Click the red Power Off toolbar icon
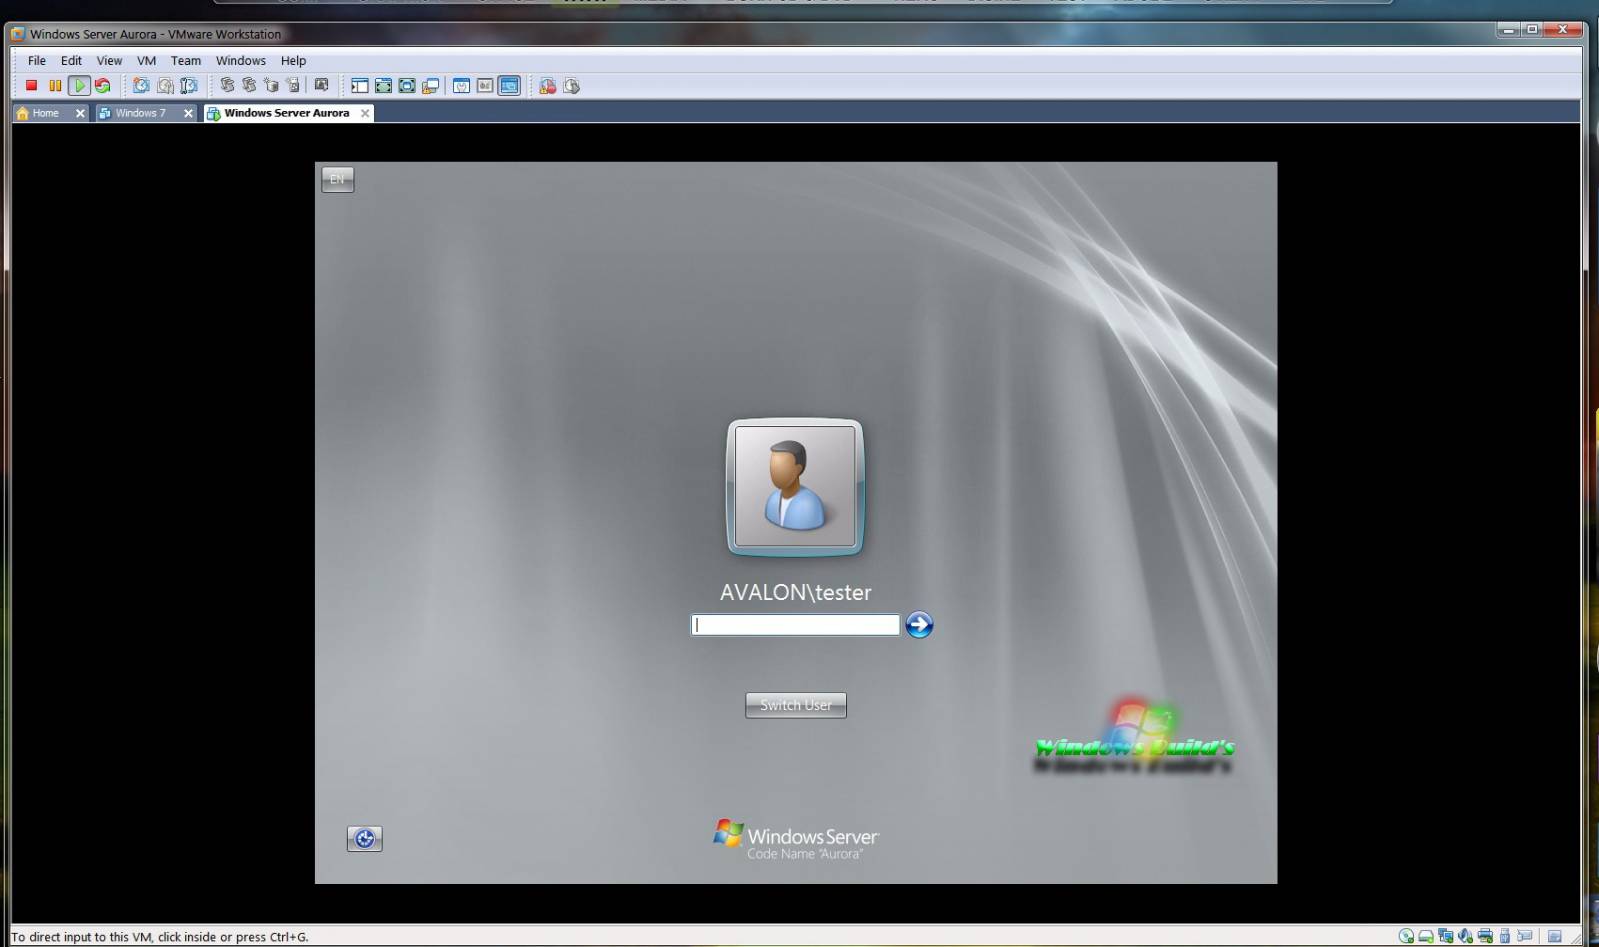 pos(32,86)
